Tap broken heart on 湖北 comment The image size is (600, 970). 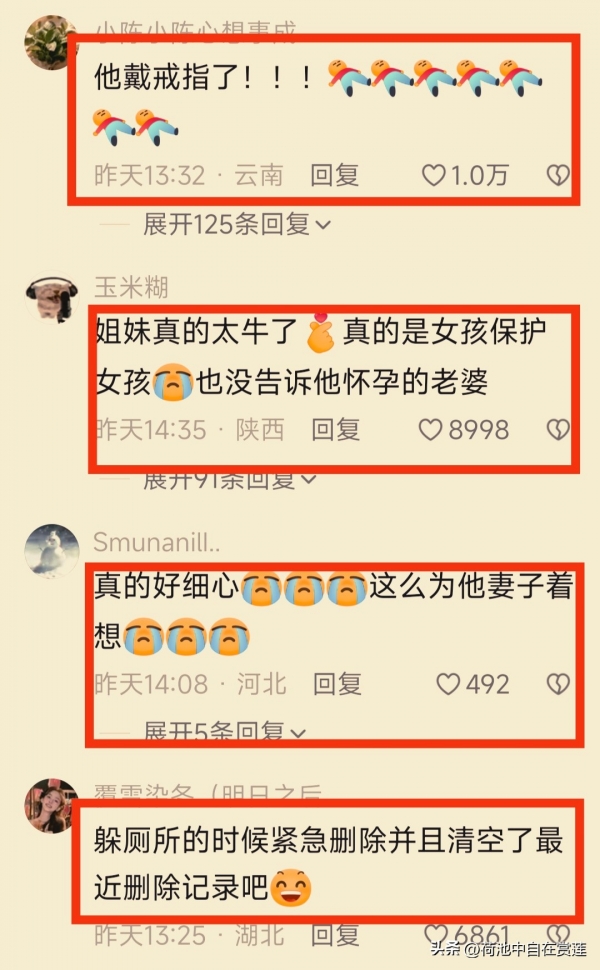coord(558,934)
